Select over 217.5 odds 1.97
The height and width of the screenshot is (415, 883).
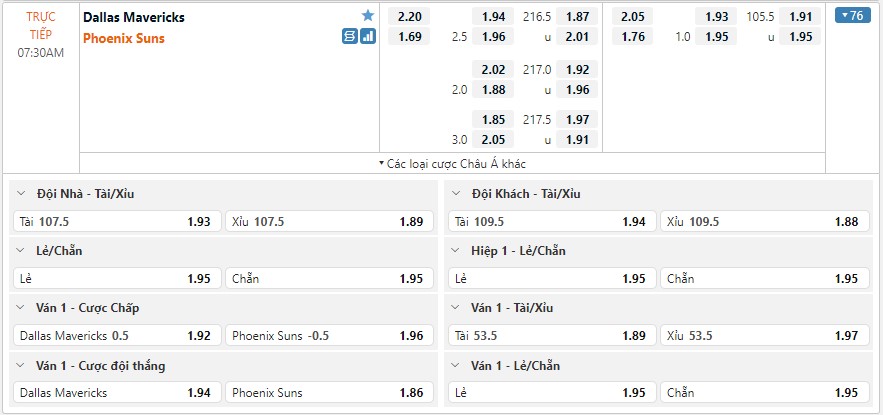pyautogui.click(x=577, y=119)
